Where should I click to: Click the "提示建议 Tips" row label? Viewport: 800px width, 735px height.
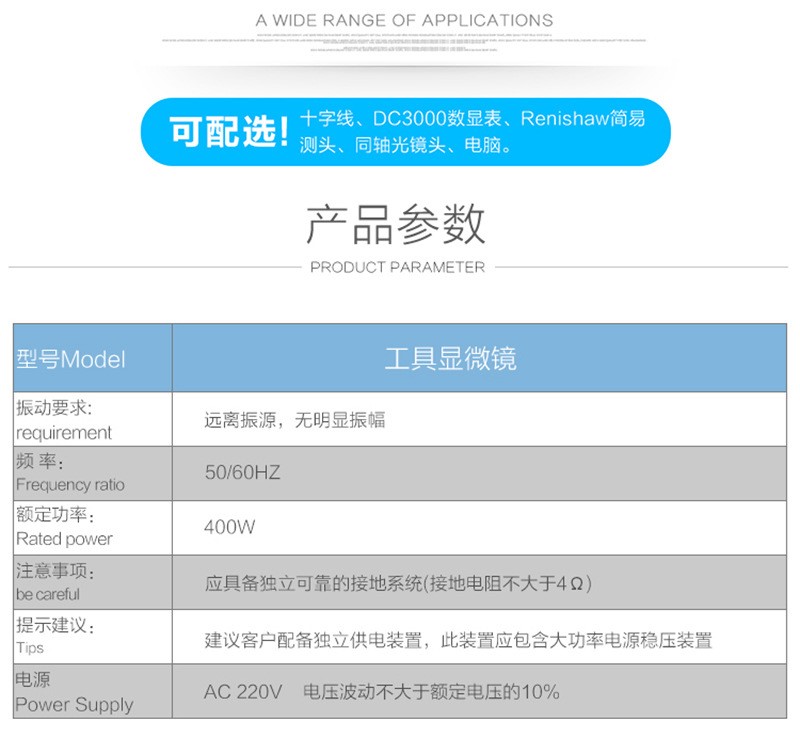(x=55, y=636)
